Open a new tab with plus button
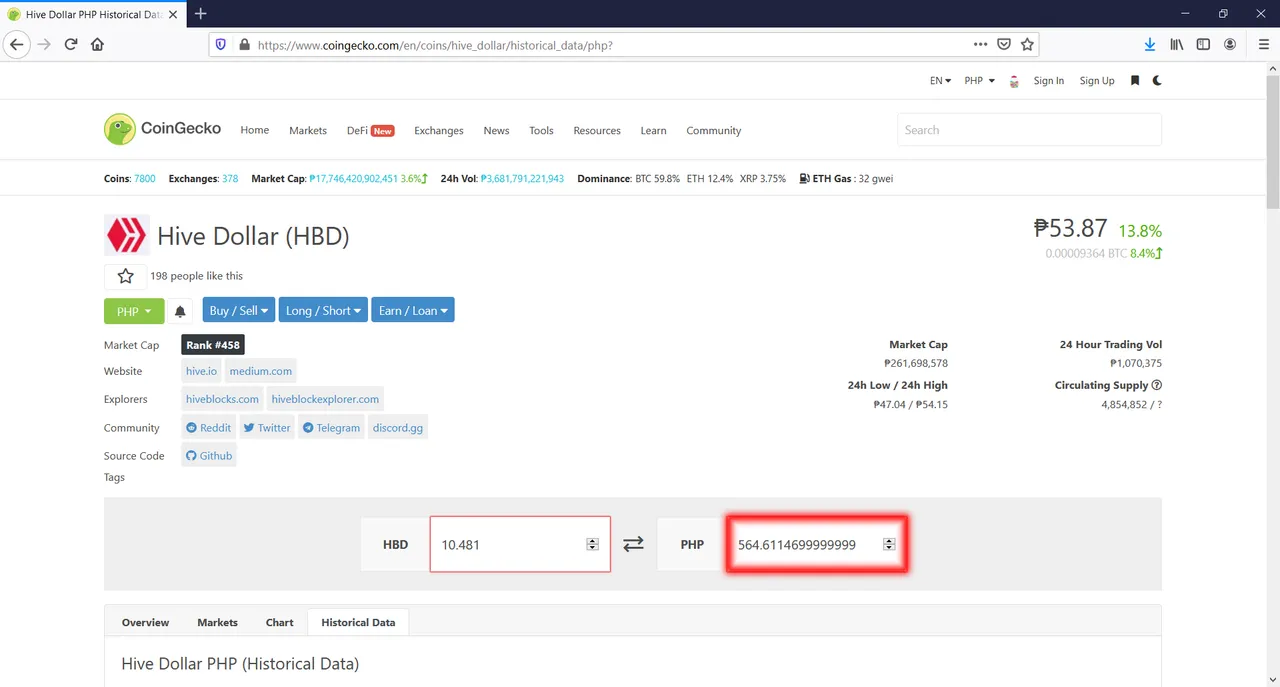 (x=200, y=13)
